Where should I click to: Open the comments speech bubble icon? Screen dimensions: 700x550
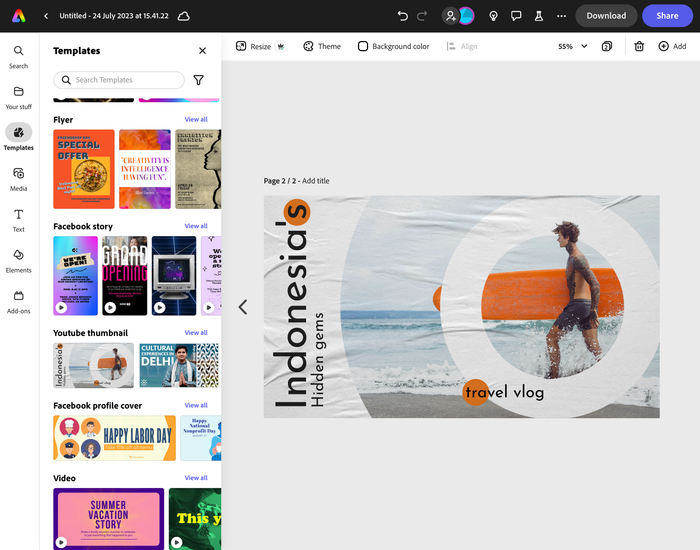pyautogui.click(x=516, y=16)
